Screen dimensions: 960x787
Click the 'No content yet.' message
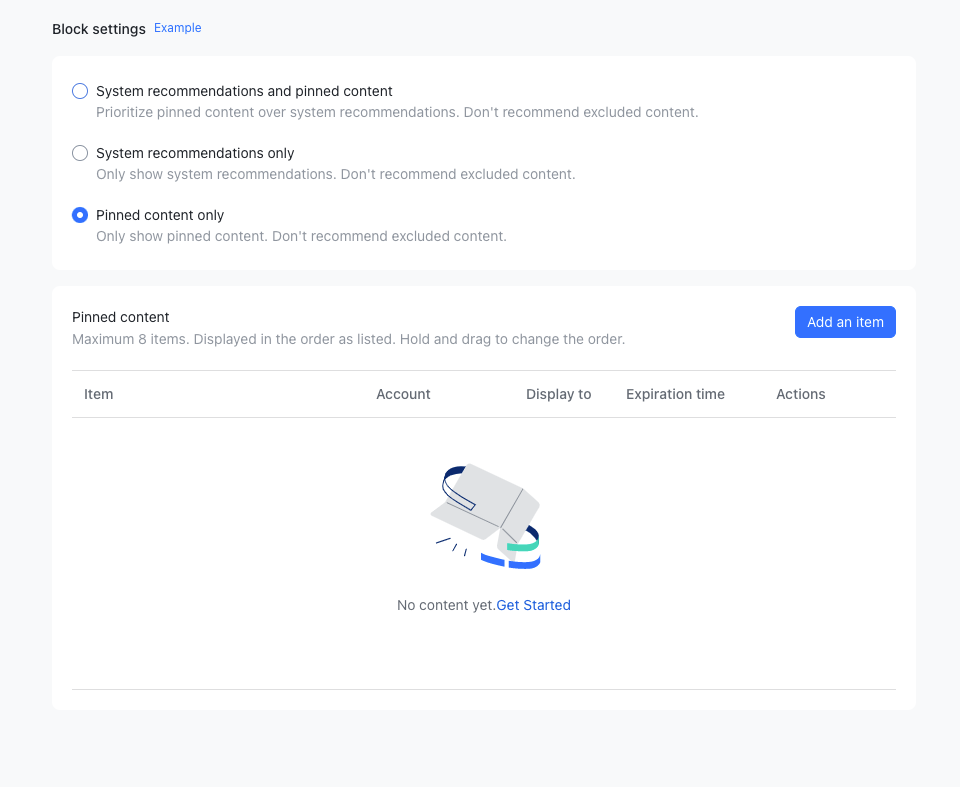446,605
